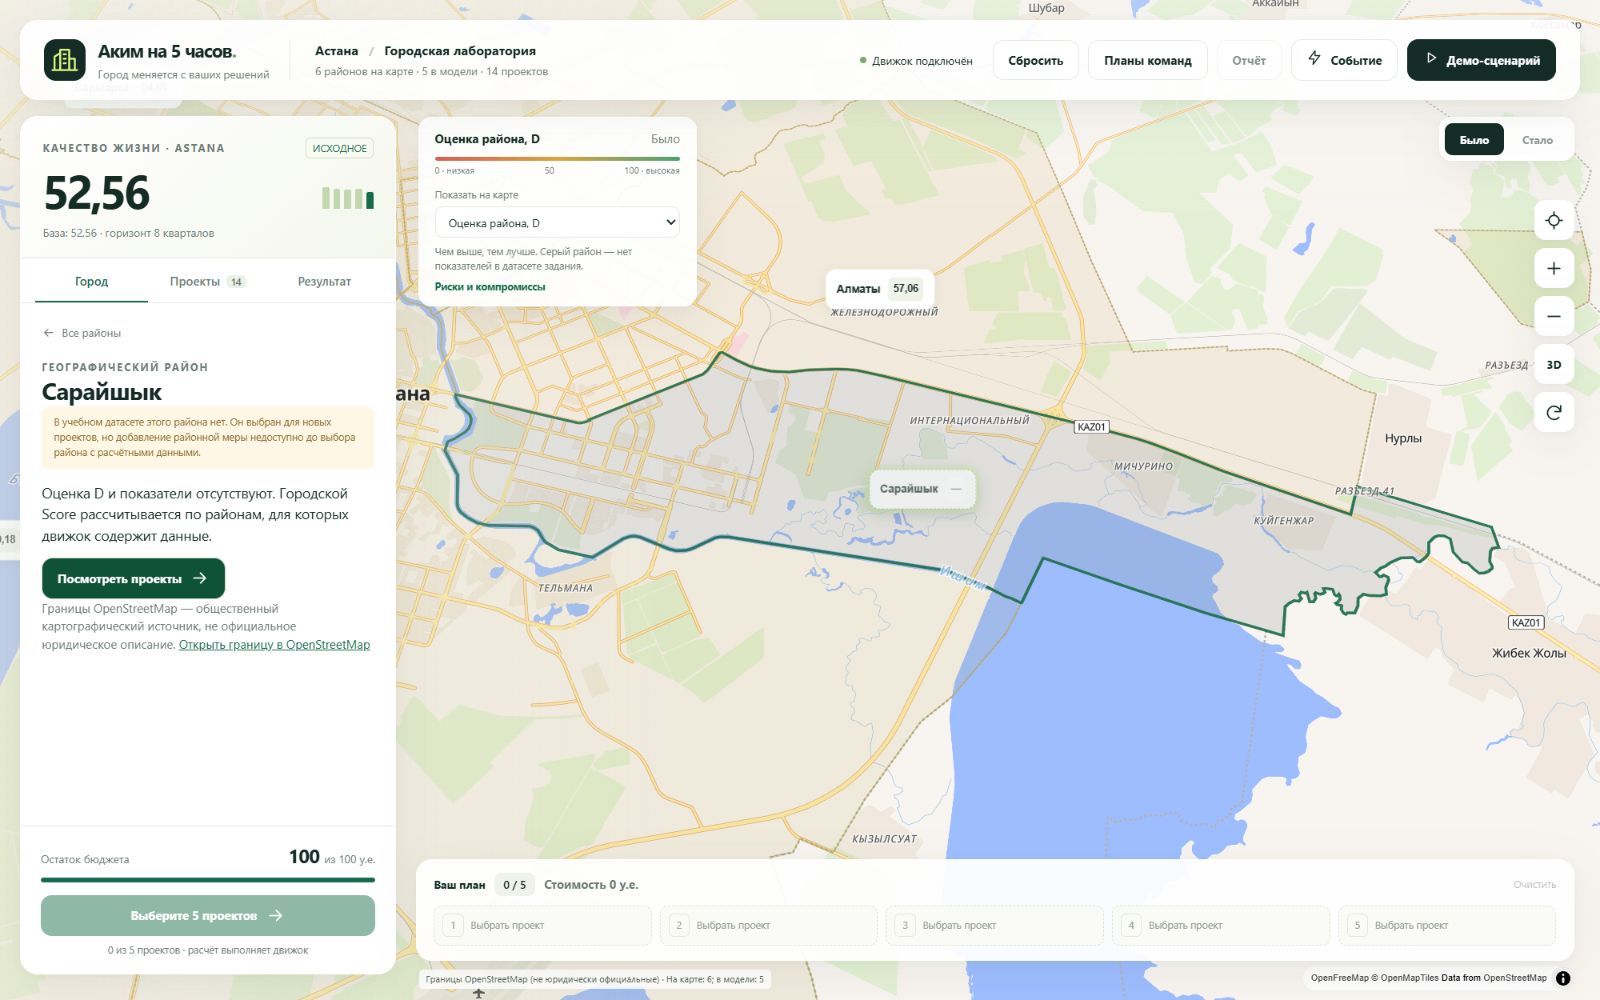
Task: Click Посмотреть проекты button
Action: (x=133, y=578)
